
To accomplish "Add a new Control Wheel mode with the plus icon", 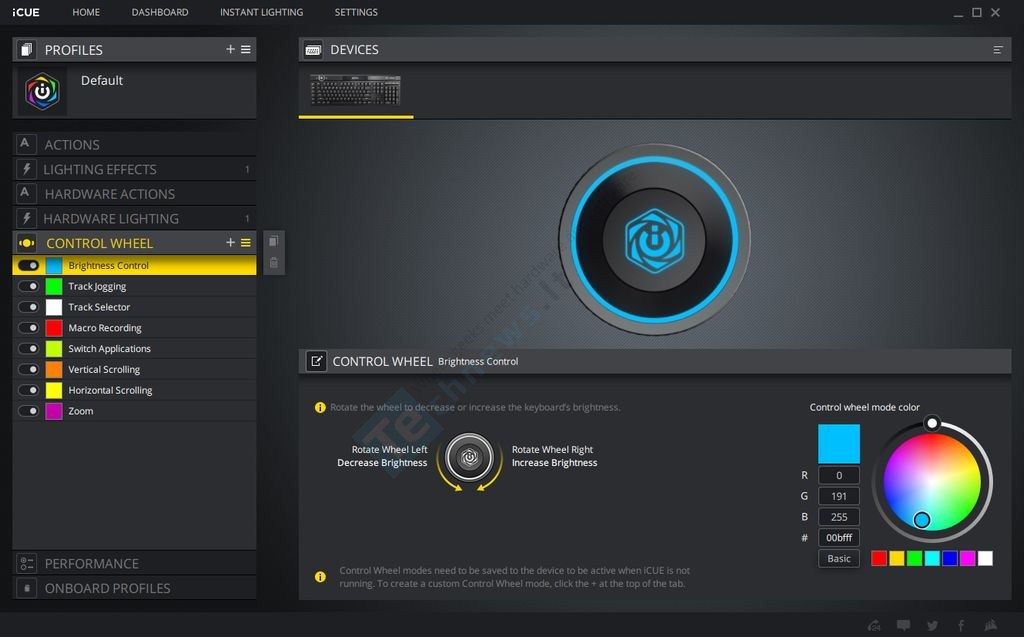I will pyautogui.click(x=230, y=242).
